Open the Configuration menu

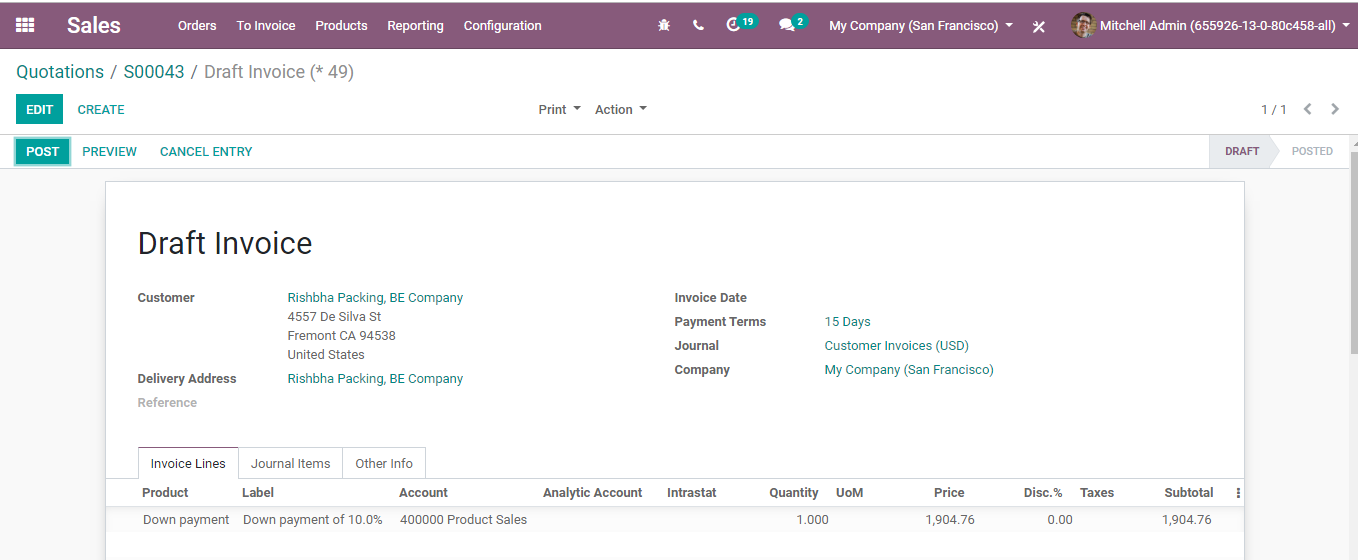(503, 25)
